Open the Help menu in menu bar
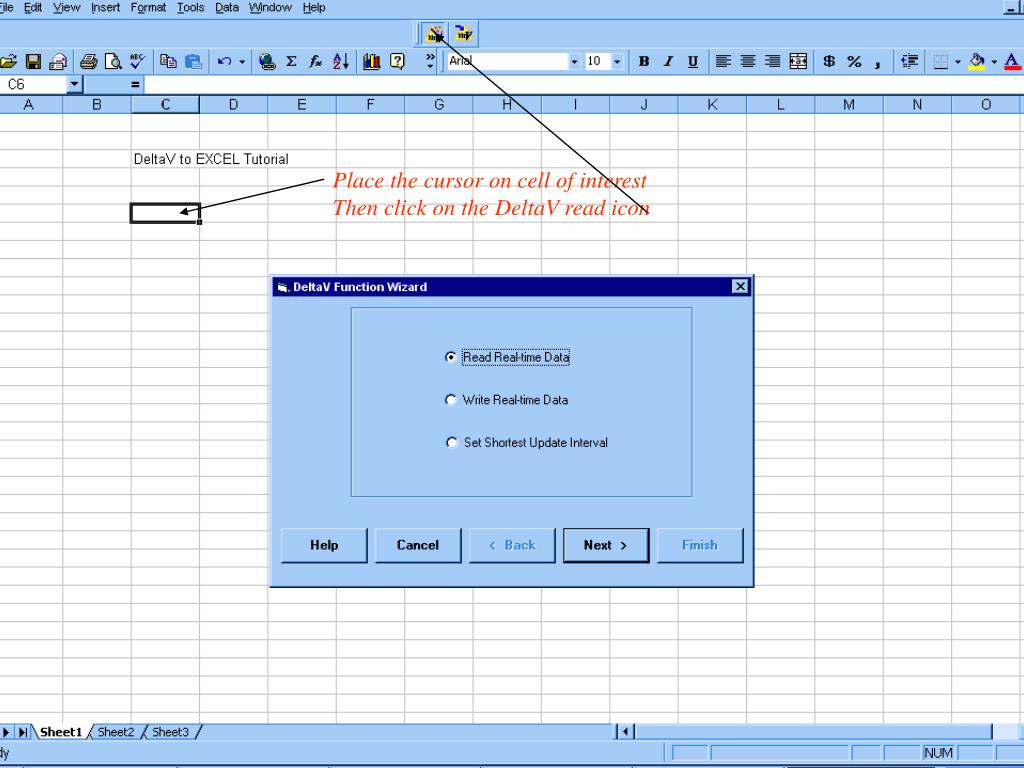The width and height of the screenshot is (1024, 768). pyautogui.click(x=314, y=8)
